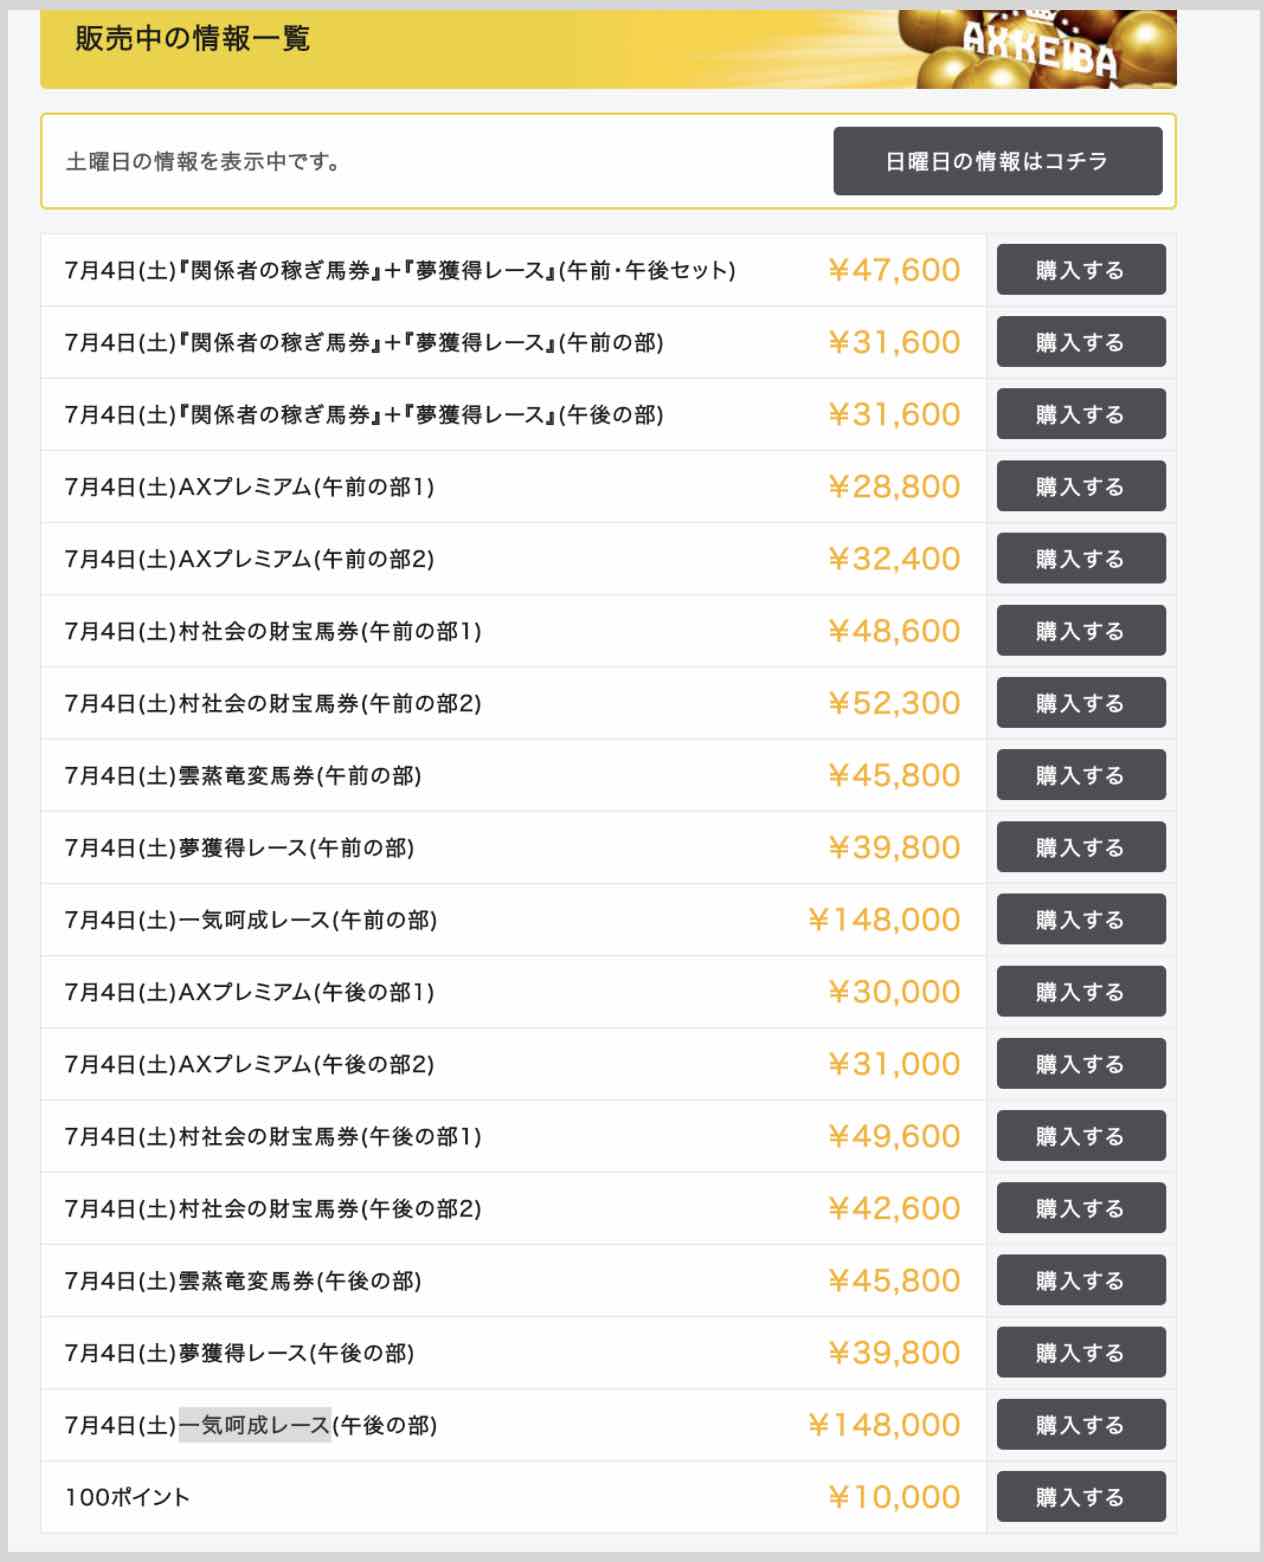Click the highlighted 一気呵成レース text
This screenshot has width=1264, height=1562.
pos(254,1425)
